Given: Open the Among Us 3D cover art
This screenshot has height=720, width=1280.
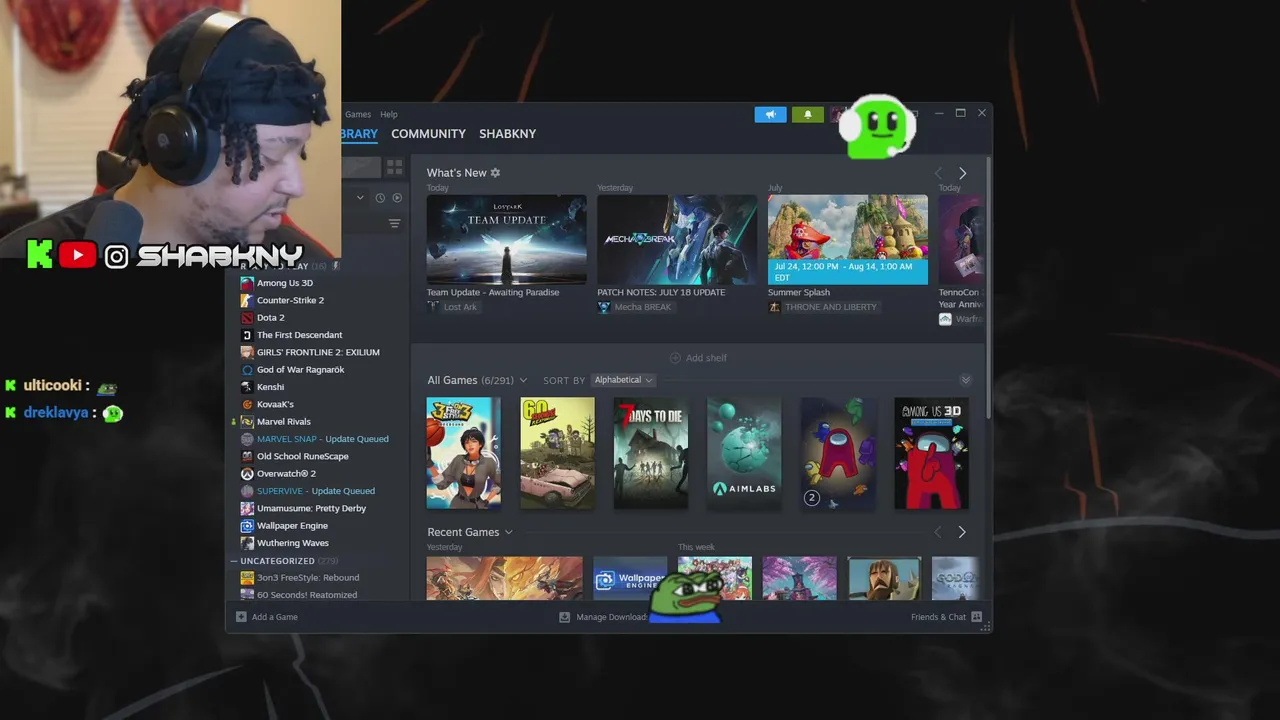Looking at the screenshot, I should pos(931,453).
